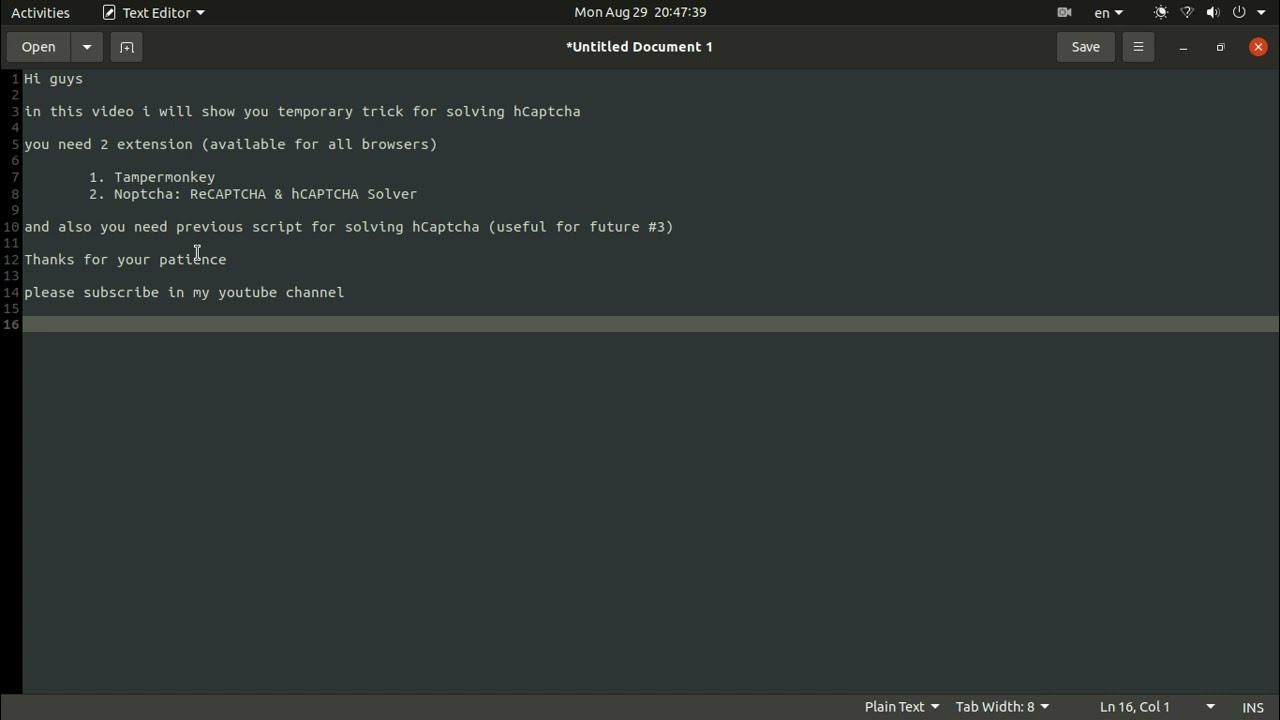This screenshot has height=720, width=1280.
Task: Open the Activities overview
Action: click(x=40, y=13)
